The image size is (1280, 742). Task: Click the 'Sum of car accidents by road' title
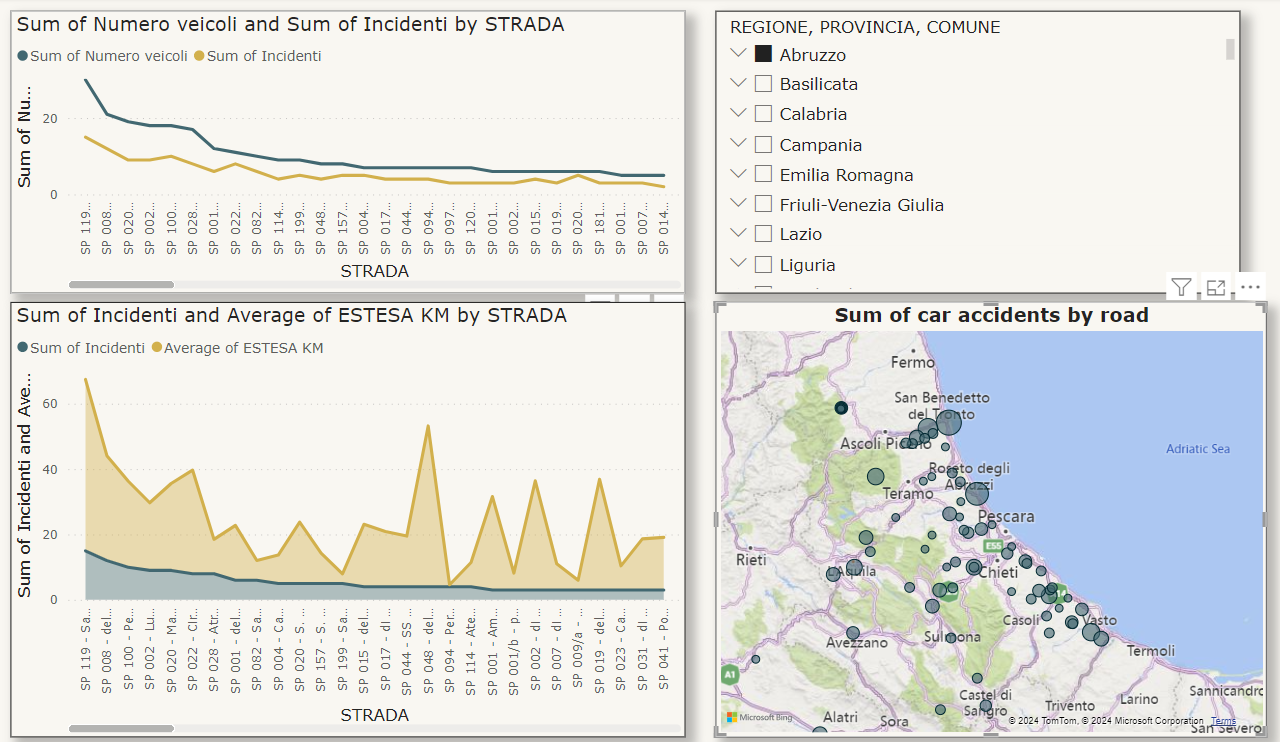coord(991,316)
